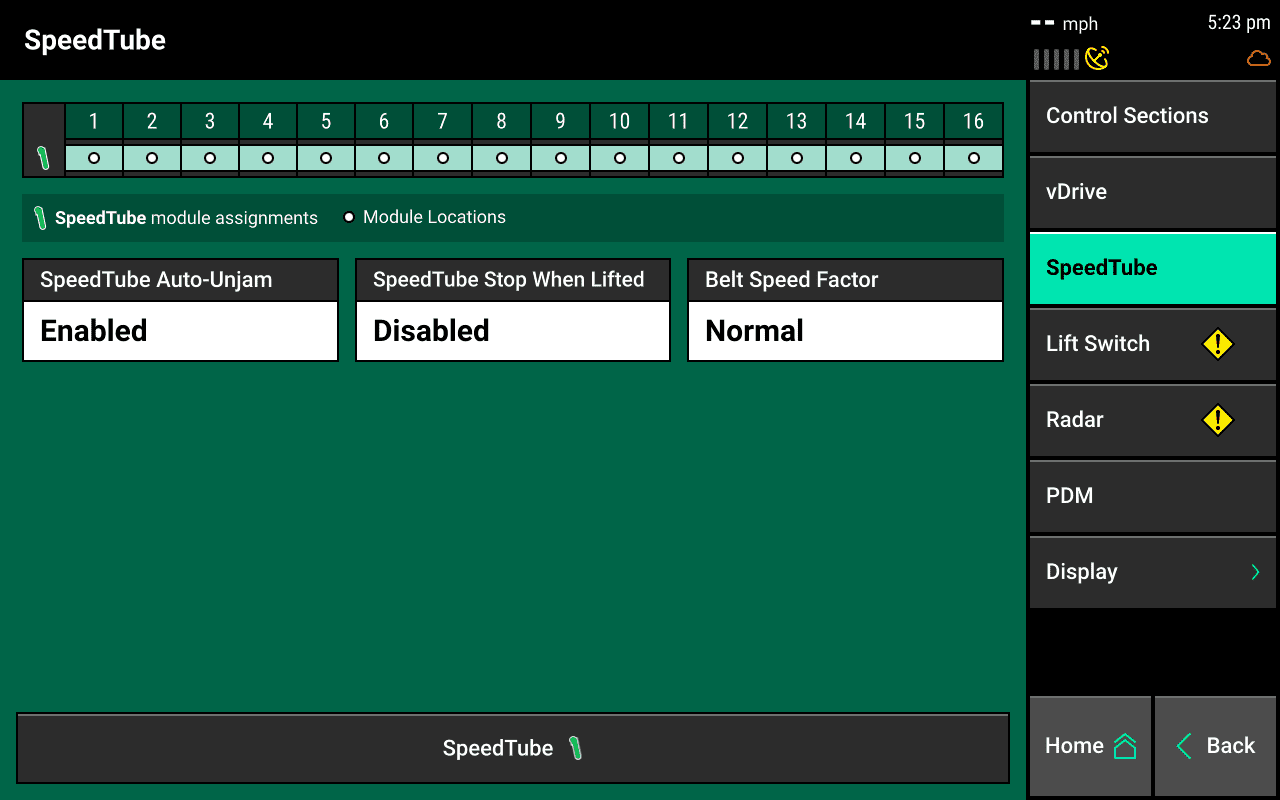This screenshot has width=1280, height=800.
Task: Click the wide SpeedTube button at bottom
Action: (513, 748)
